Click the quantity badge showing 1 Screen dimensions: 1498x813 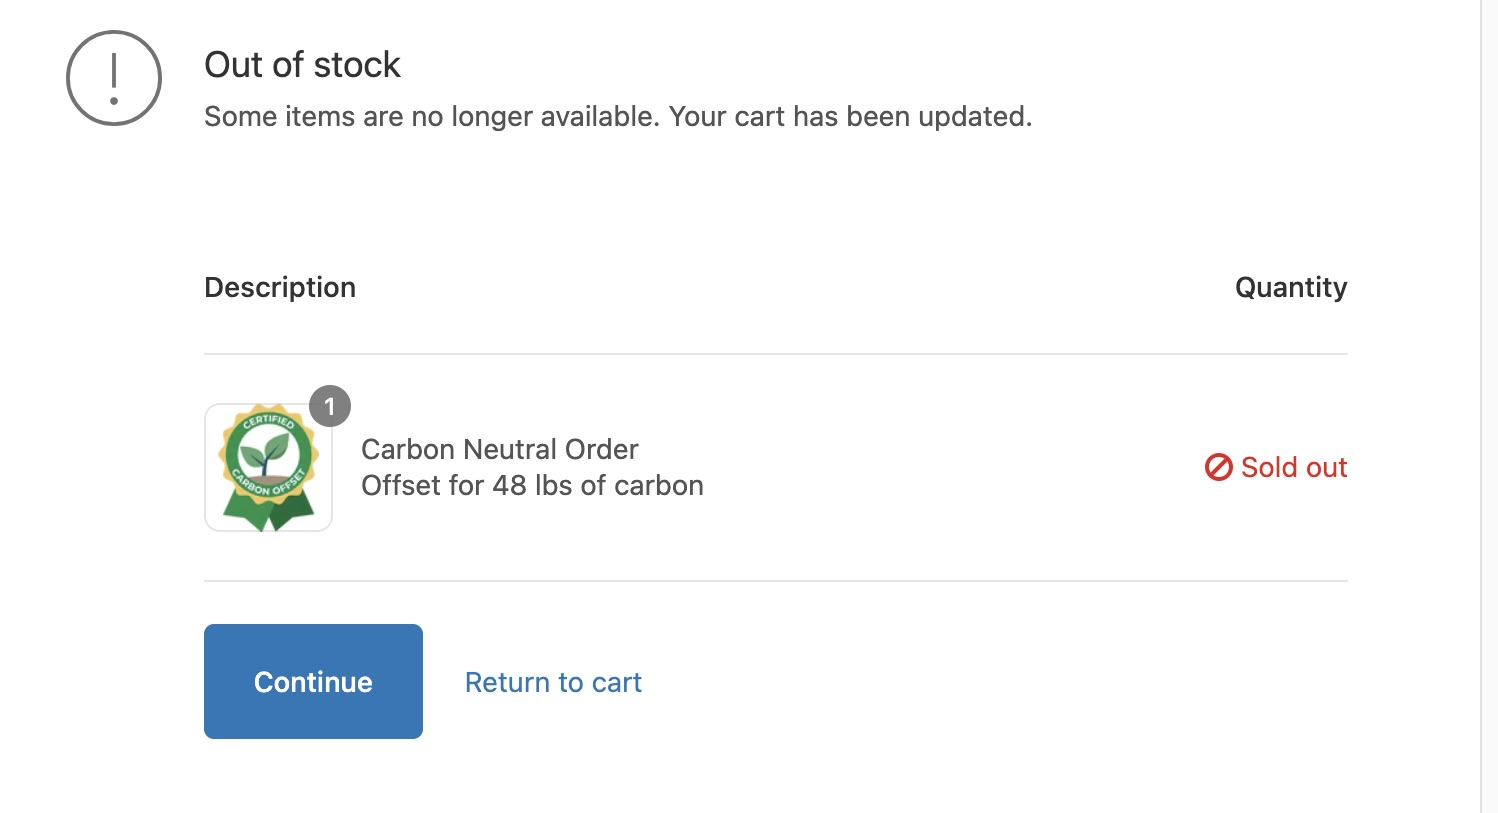(330, 407)
